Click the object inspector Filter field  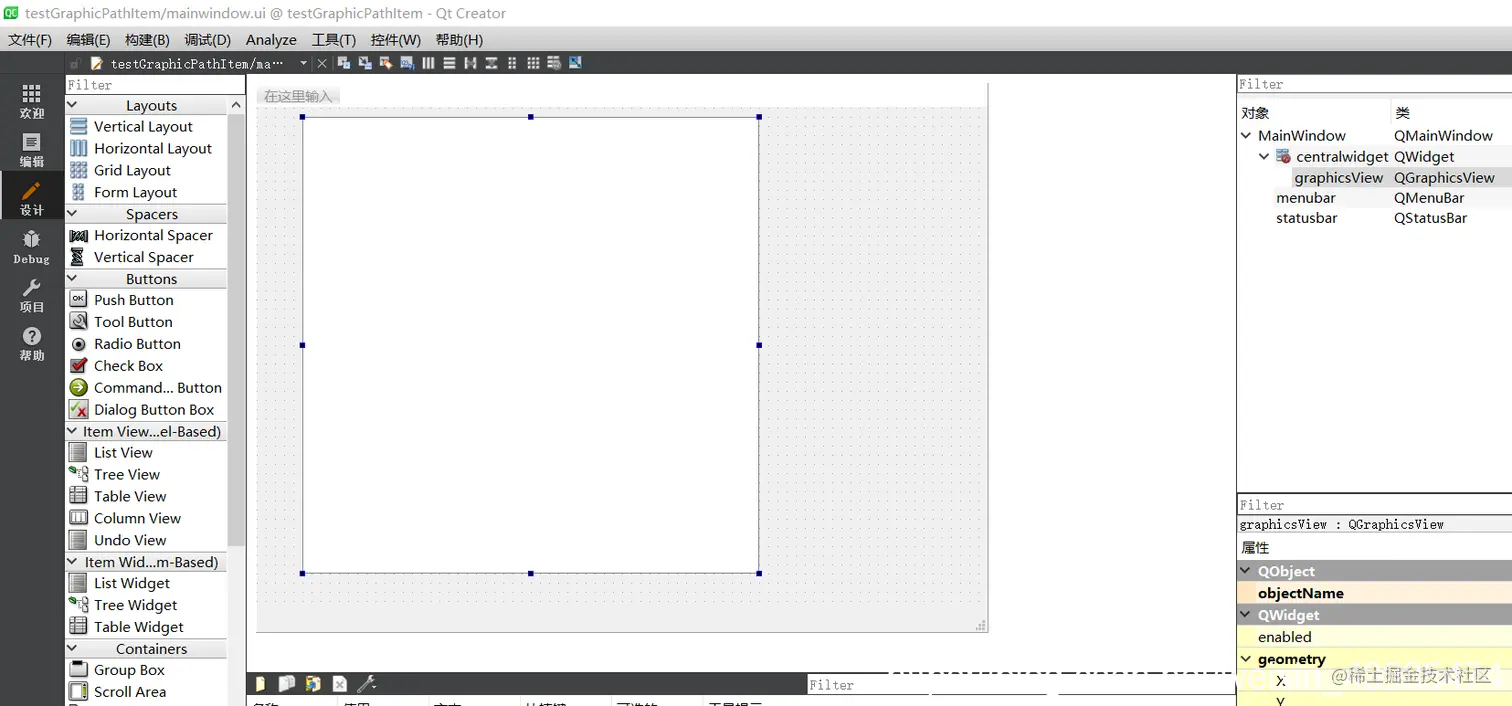pyautogui.click(x=1374, y=84)
